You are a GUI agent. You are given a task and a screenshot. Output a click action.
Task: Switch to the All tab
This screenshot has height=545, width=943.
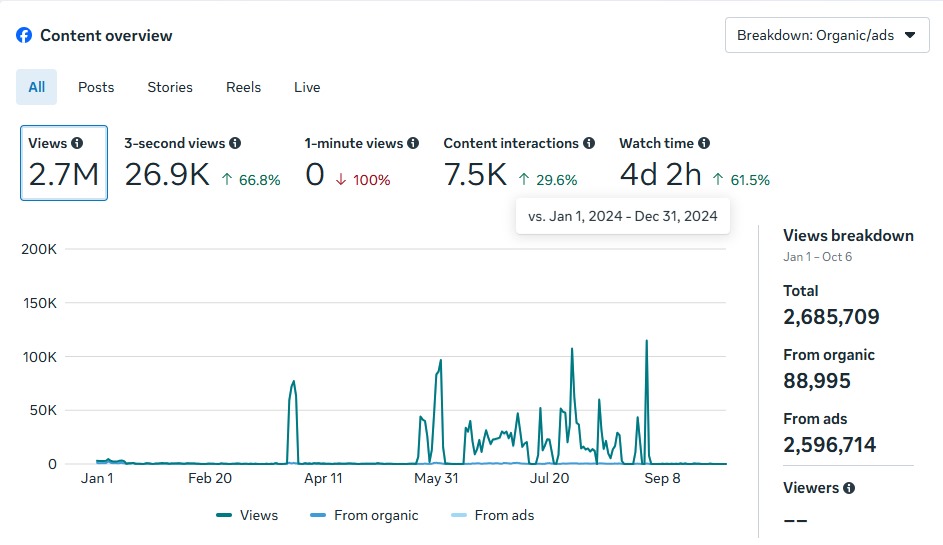[x=37, y=87]
